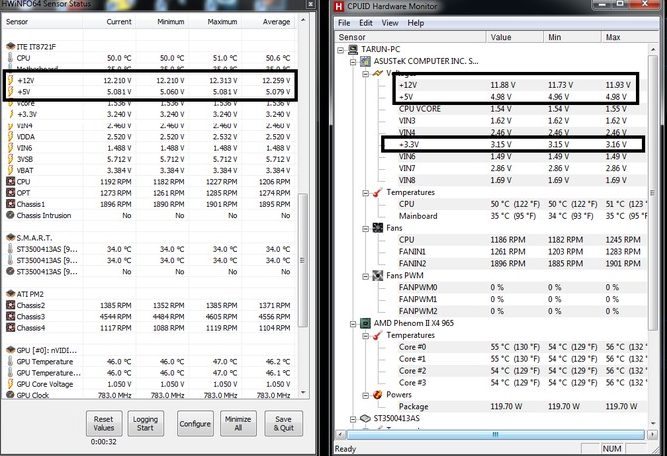Click the thermometer icon beside GPU Temperature

pyautogui.click(x=11, y=362)
